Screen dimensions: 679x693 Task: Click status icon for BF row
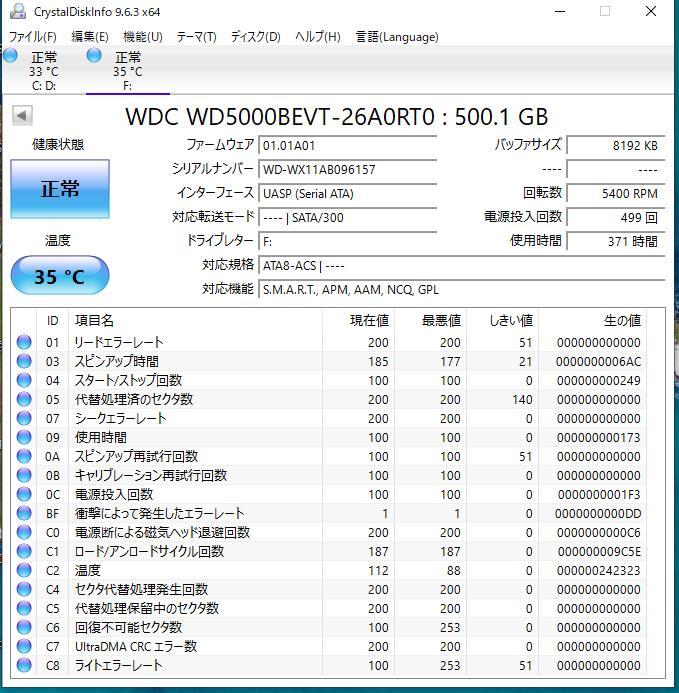pyautogui.click(x=24, y=513)
